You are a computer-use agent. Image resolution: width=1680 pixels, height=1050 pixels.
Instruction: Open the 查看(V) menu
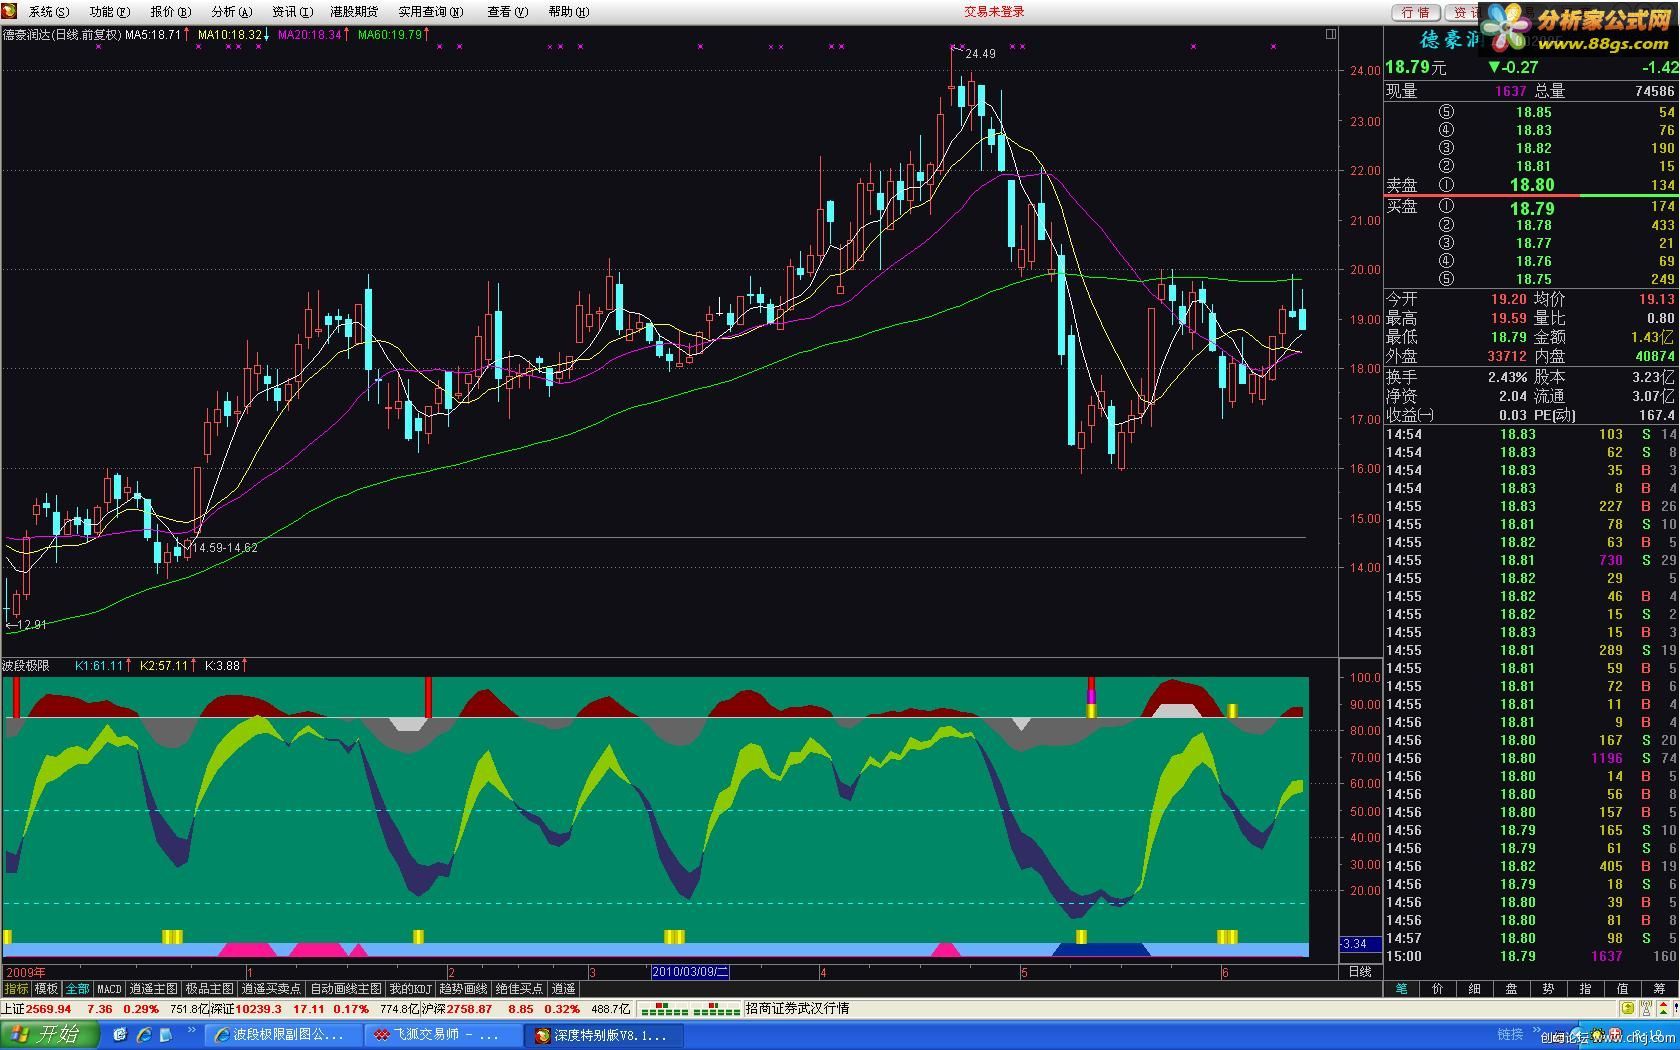pos(507,12)
